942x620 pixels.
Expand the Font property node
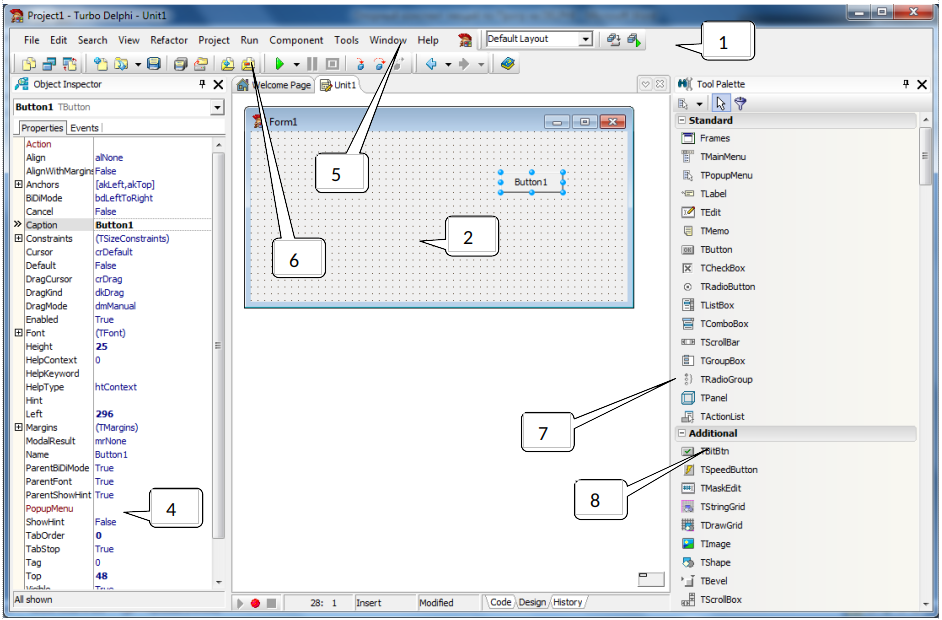tap(18, 333)
